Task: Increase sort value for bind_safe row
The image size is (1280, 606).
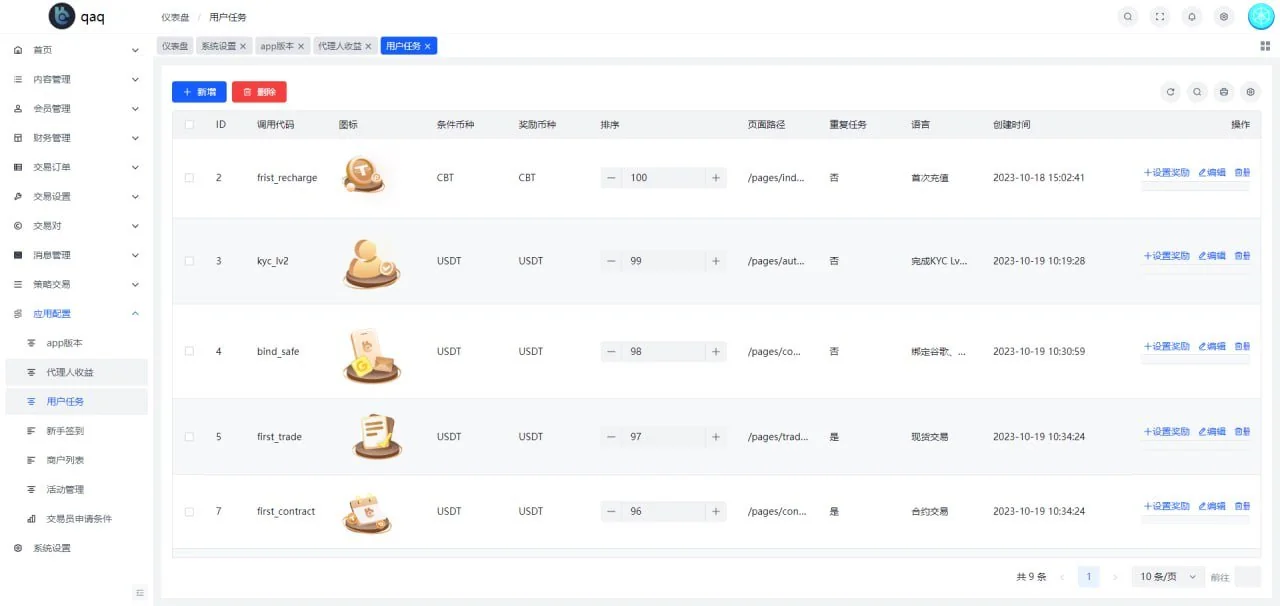Action: tap(715, 352)
